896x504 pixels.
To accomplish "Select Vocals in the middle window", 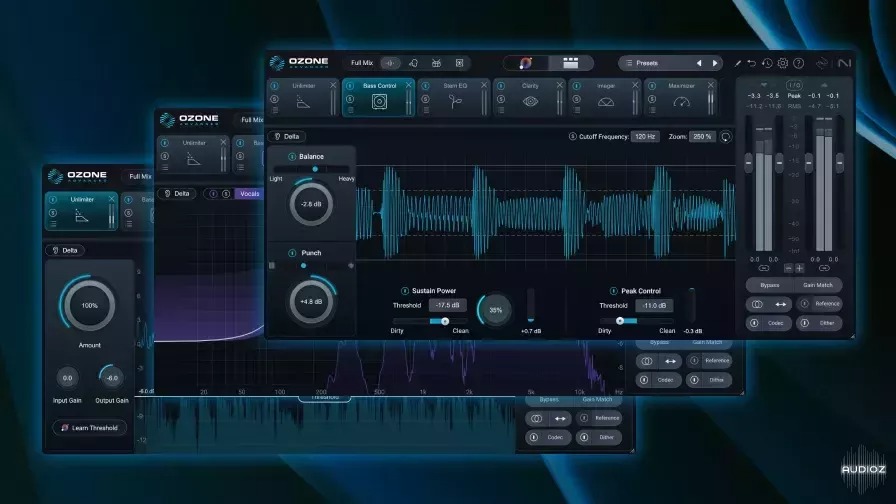I will 249,194.
